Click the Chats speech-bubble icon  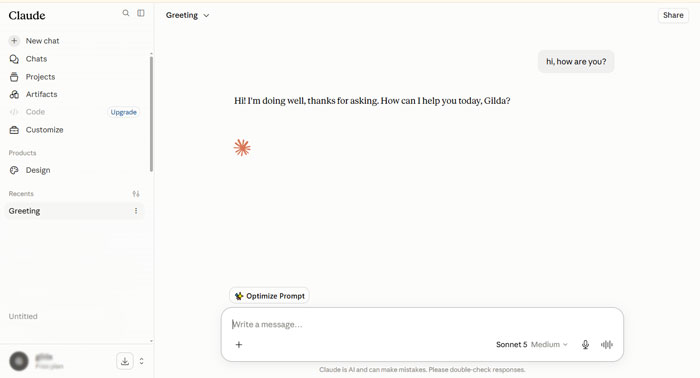click(x=14, y=59)
